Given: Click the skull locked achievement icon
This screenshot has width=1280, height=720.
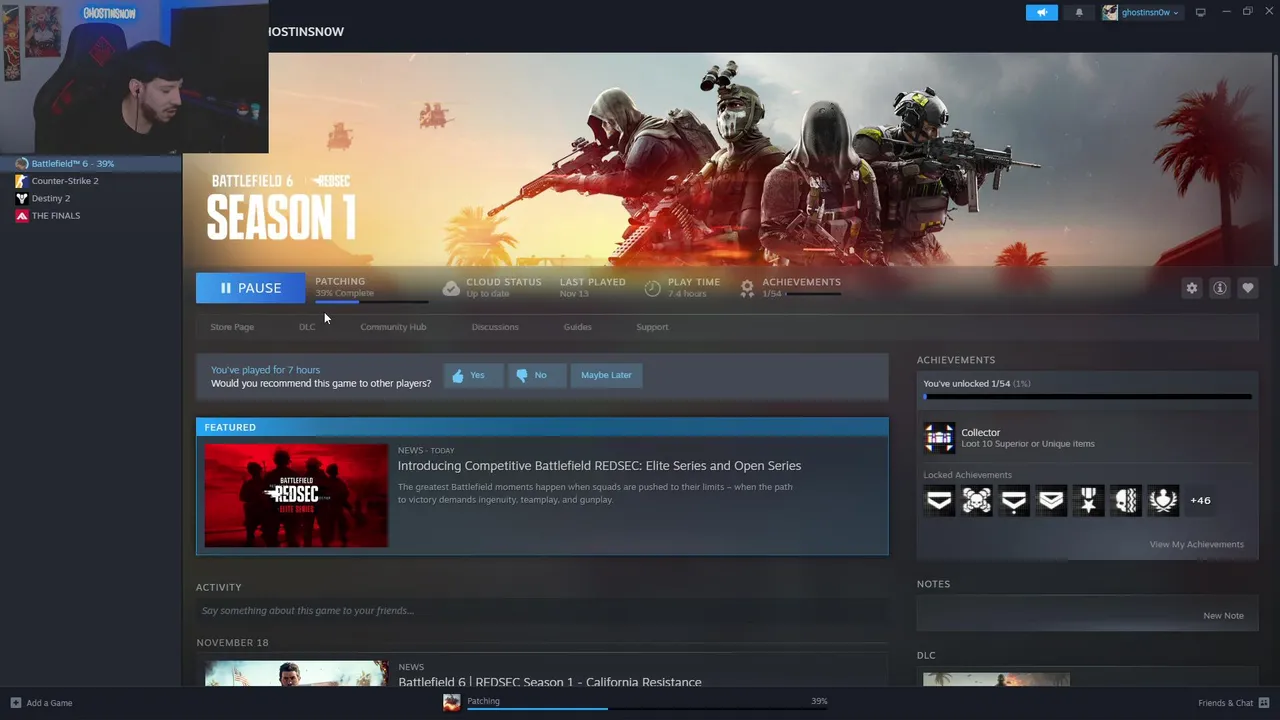Looking at the screenshot, I should point(977,500).
